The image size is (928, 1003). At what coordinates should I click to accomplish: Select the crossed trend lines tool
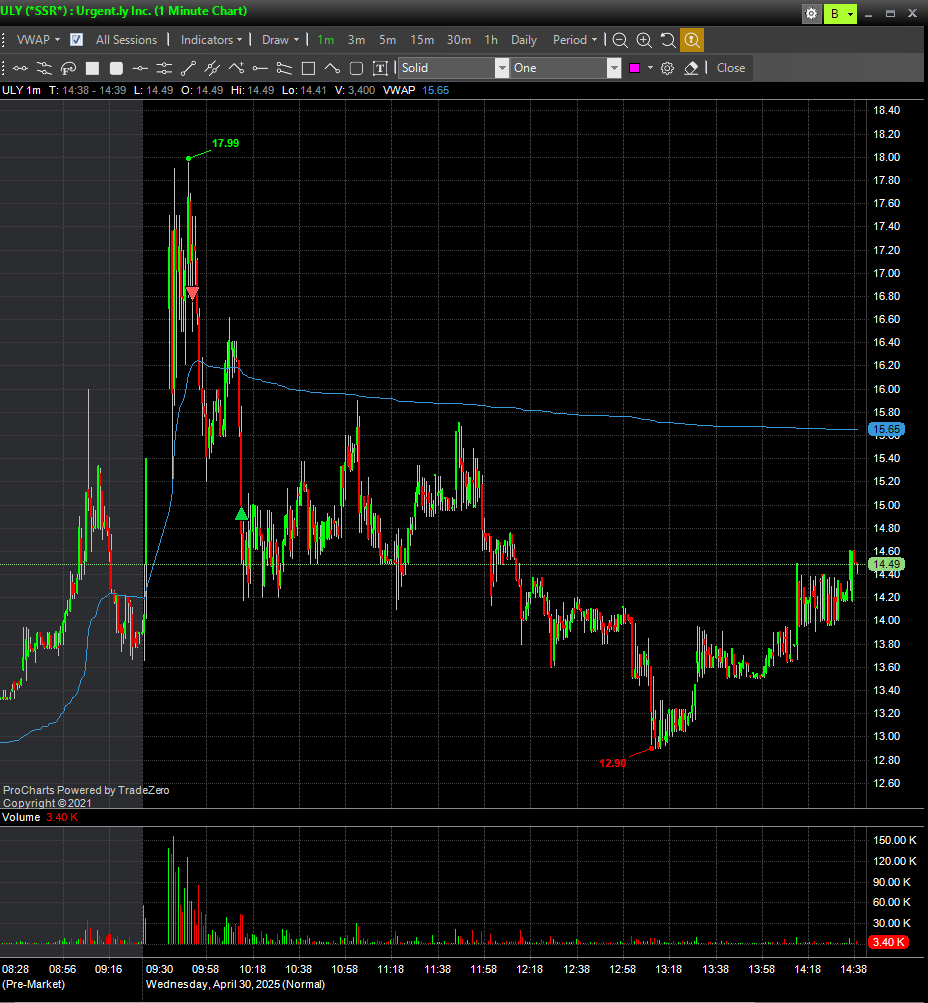pos(212,68)
